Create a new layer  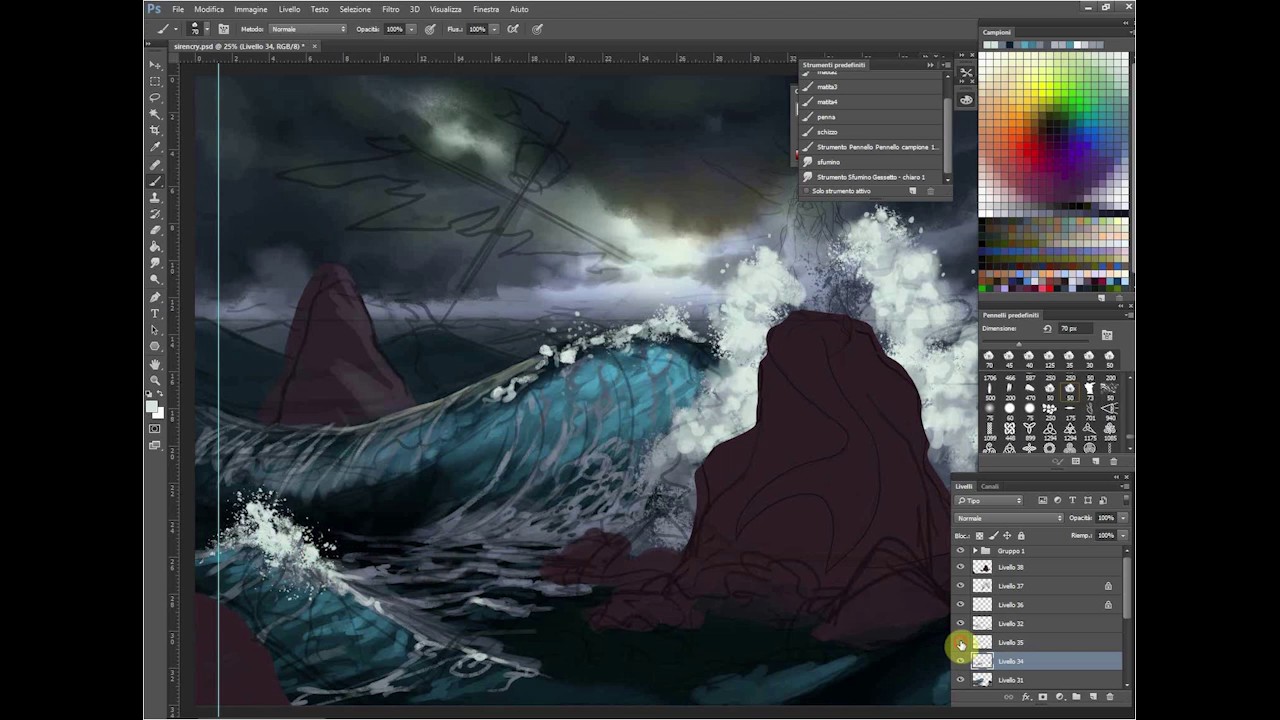pos(1093,697)
